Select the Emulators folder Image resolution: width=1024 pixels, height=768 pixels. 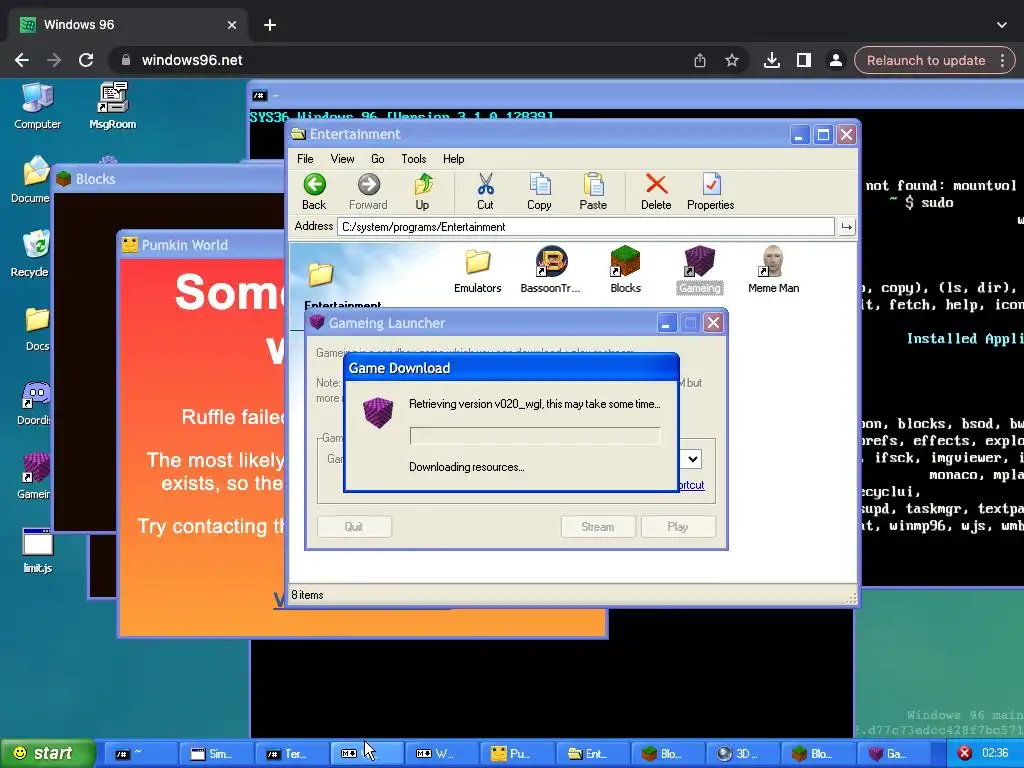click(478, 270)
